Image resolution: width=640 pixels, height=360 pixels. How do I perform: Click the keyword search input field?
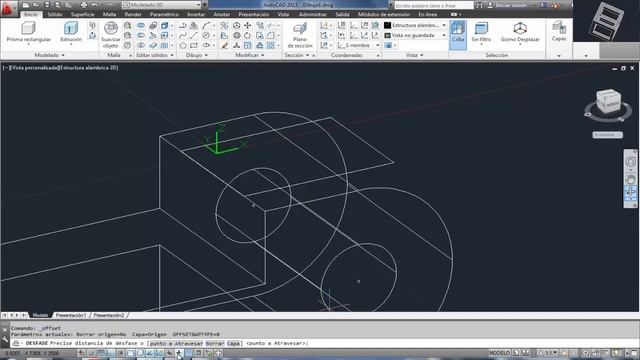(433, 5)
